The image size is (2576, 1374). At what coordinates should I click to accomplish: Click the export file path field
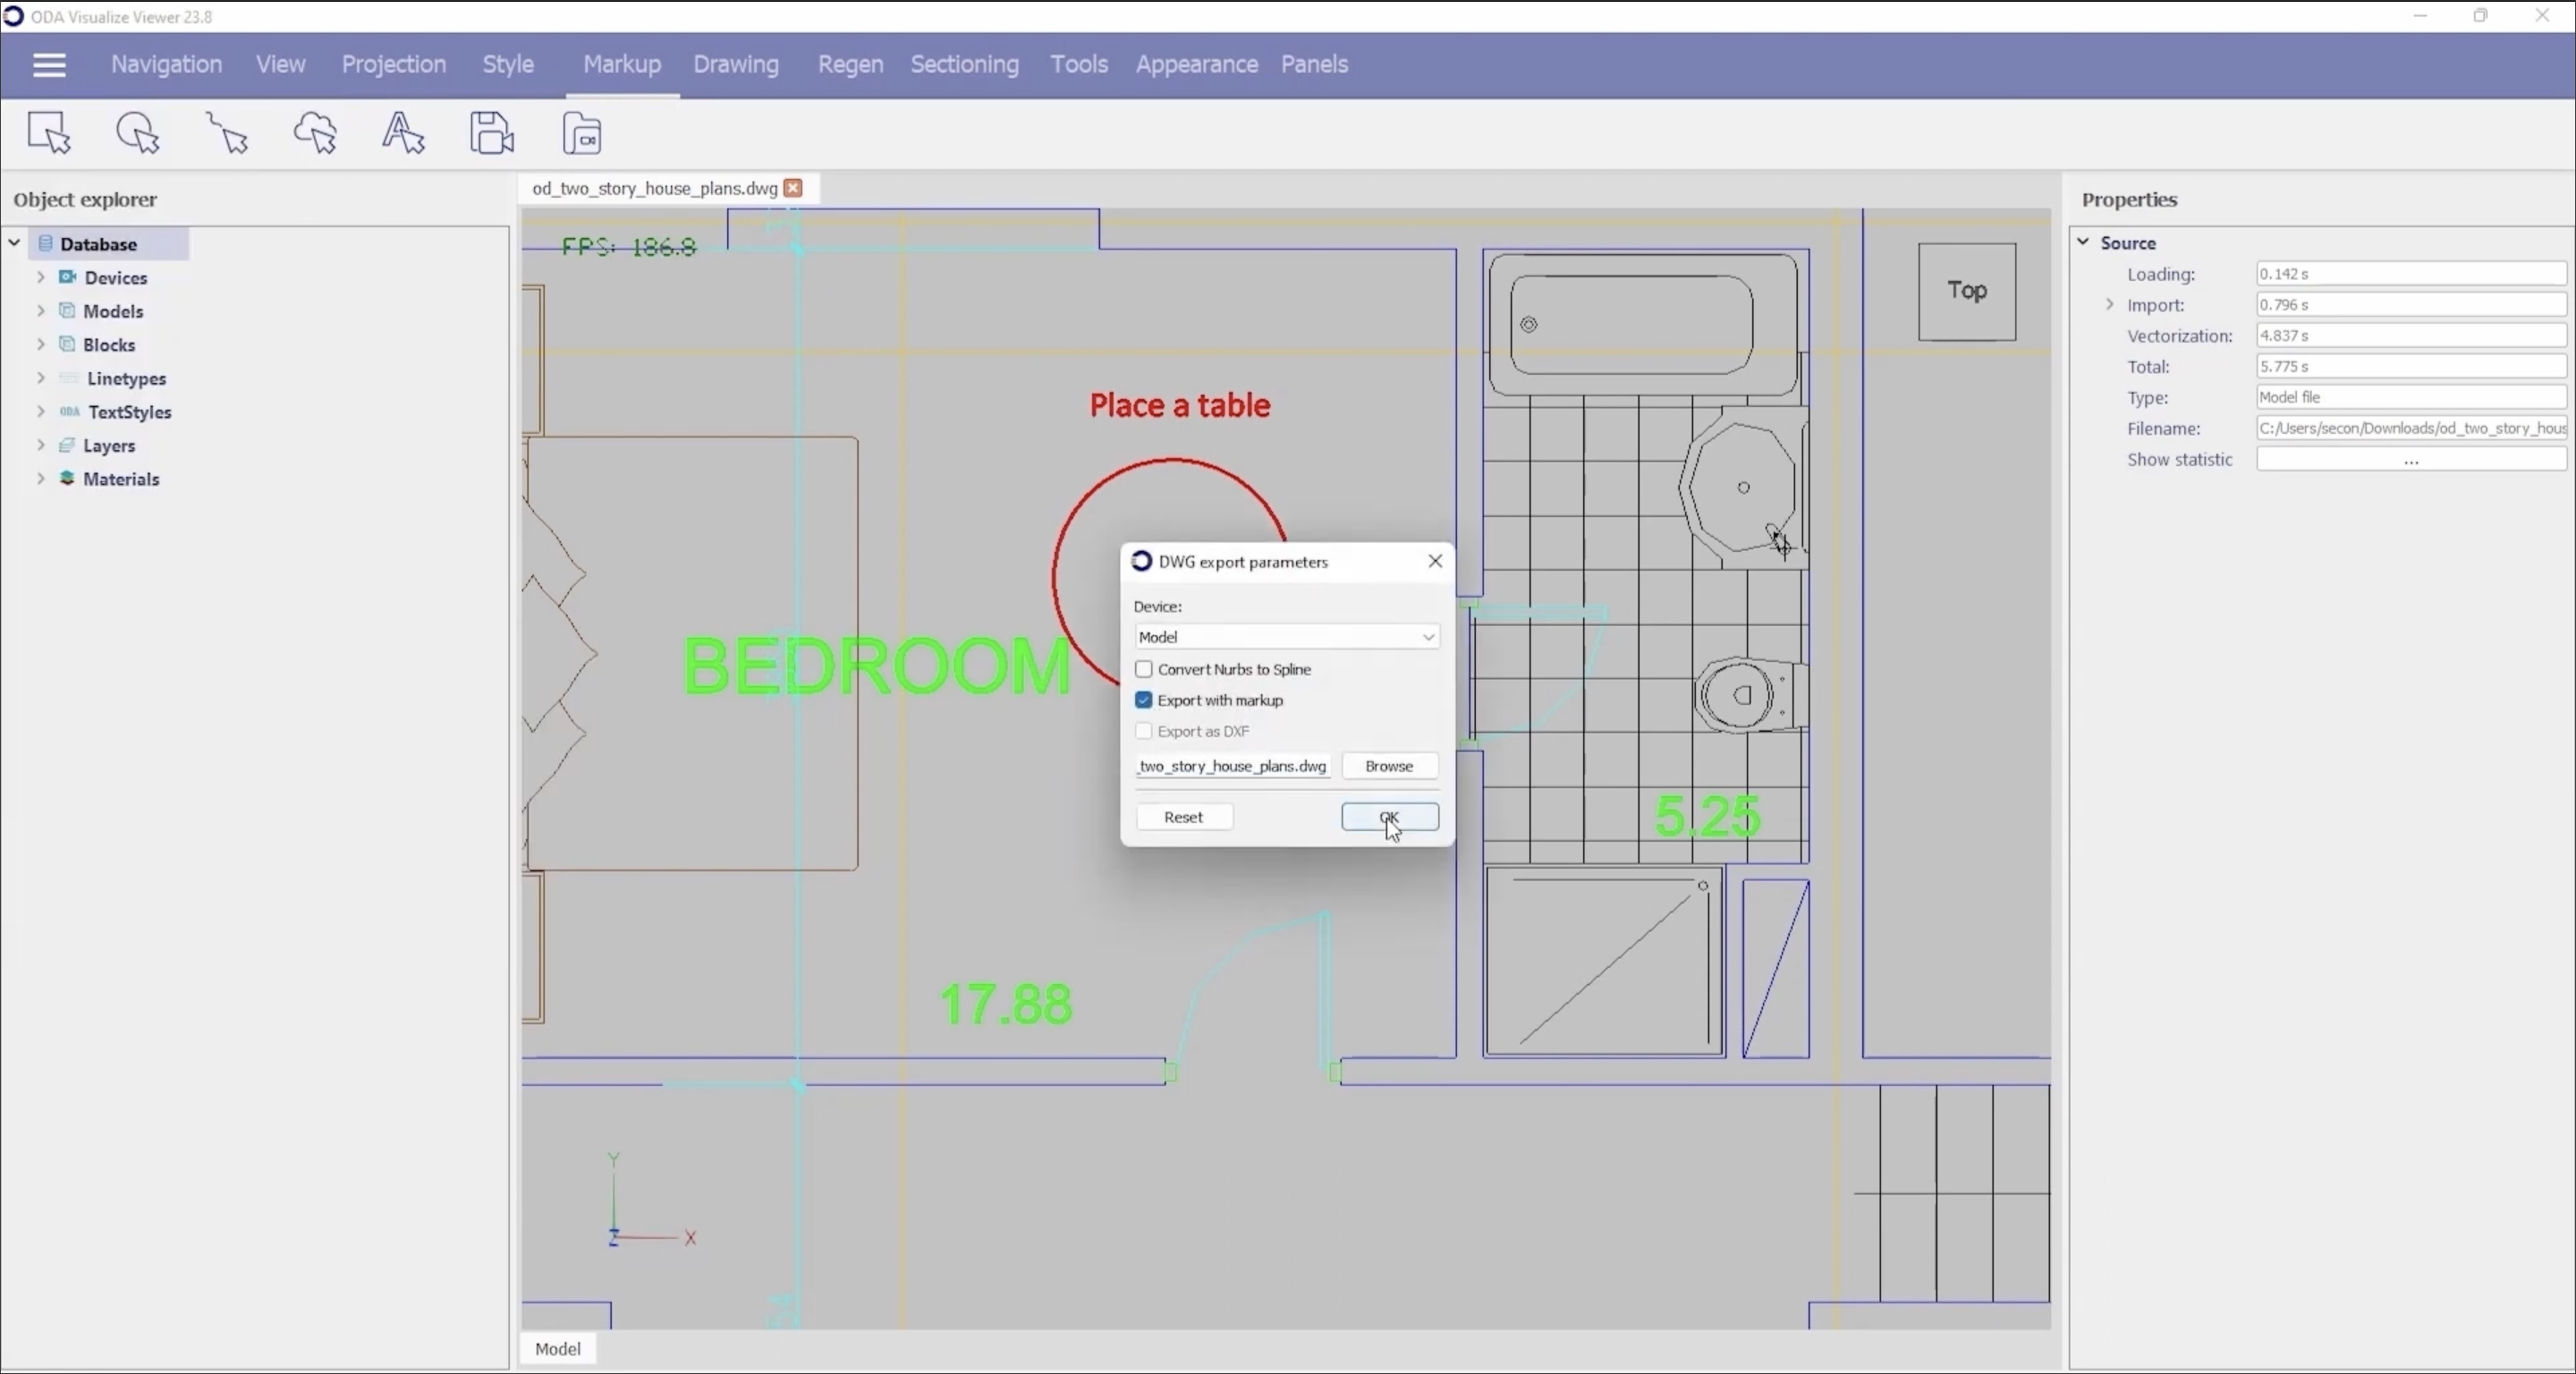click(1233, 766)
